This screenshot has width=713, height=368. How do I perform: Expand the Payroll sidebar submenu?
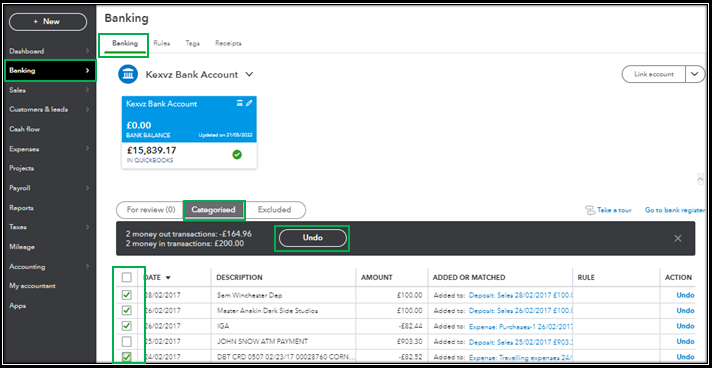click(x=87, y=188)
